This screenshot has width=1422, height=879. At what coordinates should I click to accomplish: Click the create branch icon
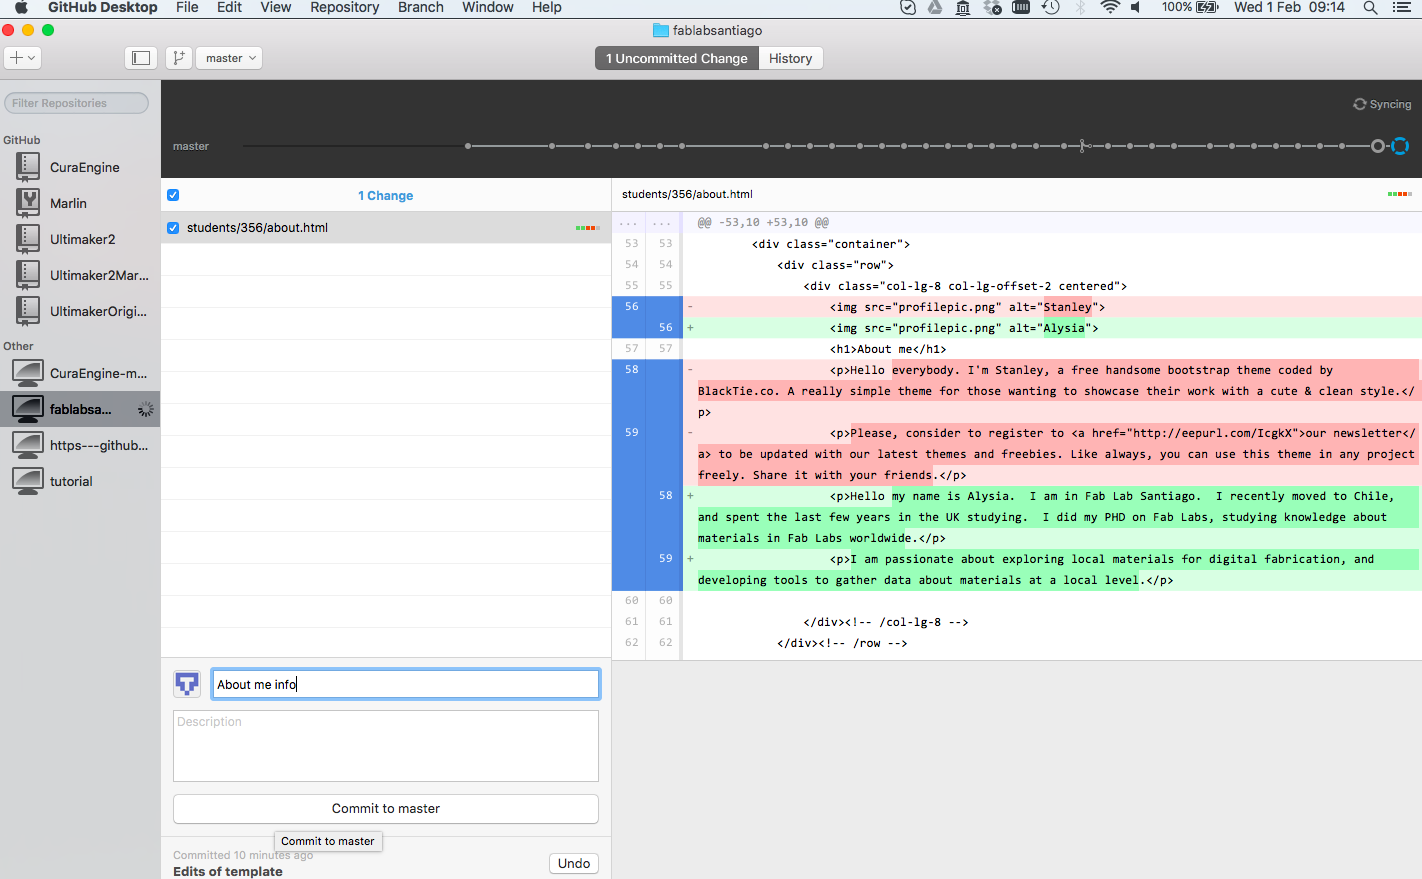pyautogui.click(x=178, y=58)
